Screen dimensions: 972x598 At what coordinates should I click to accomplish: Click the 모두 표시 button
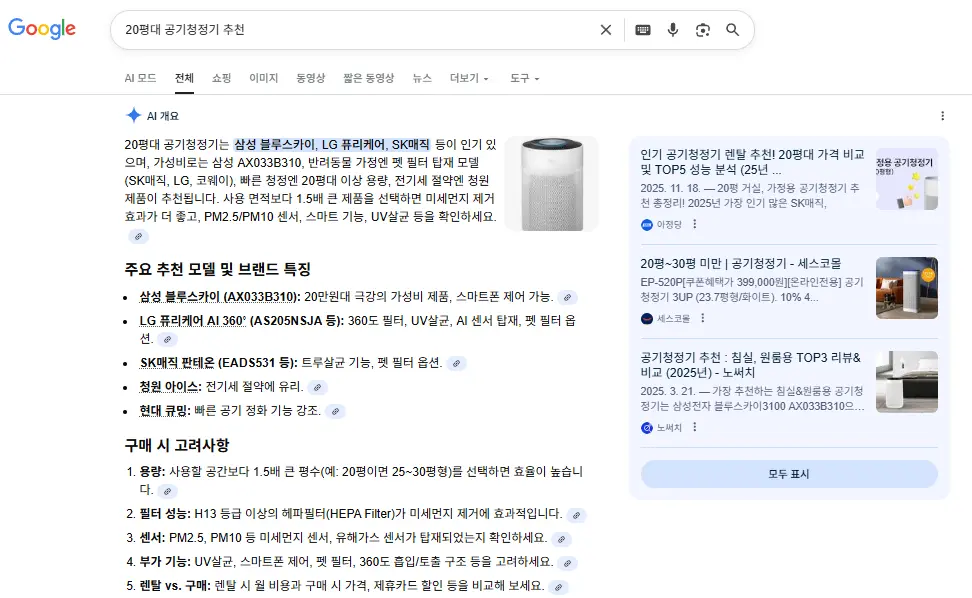(x=789, y=474)
